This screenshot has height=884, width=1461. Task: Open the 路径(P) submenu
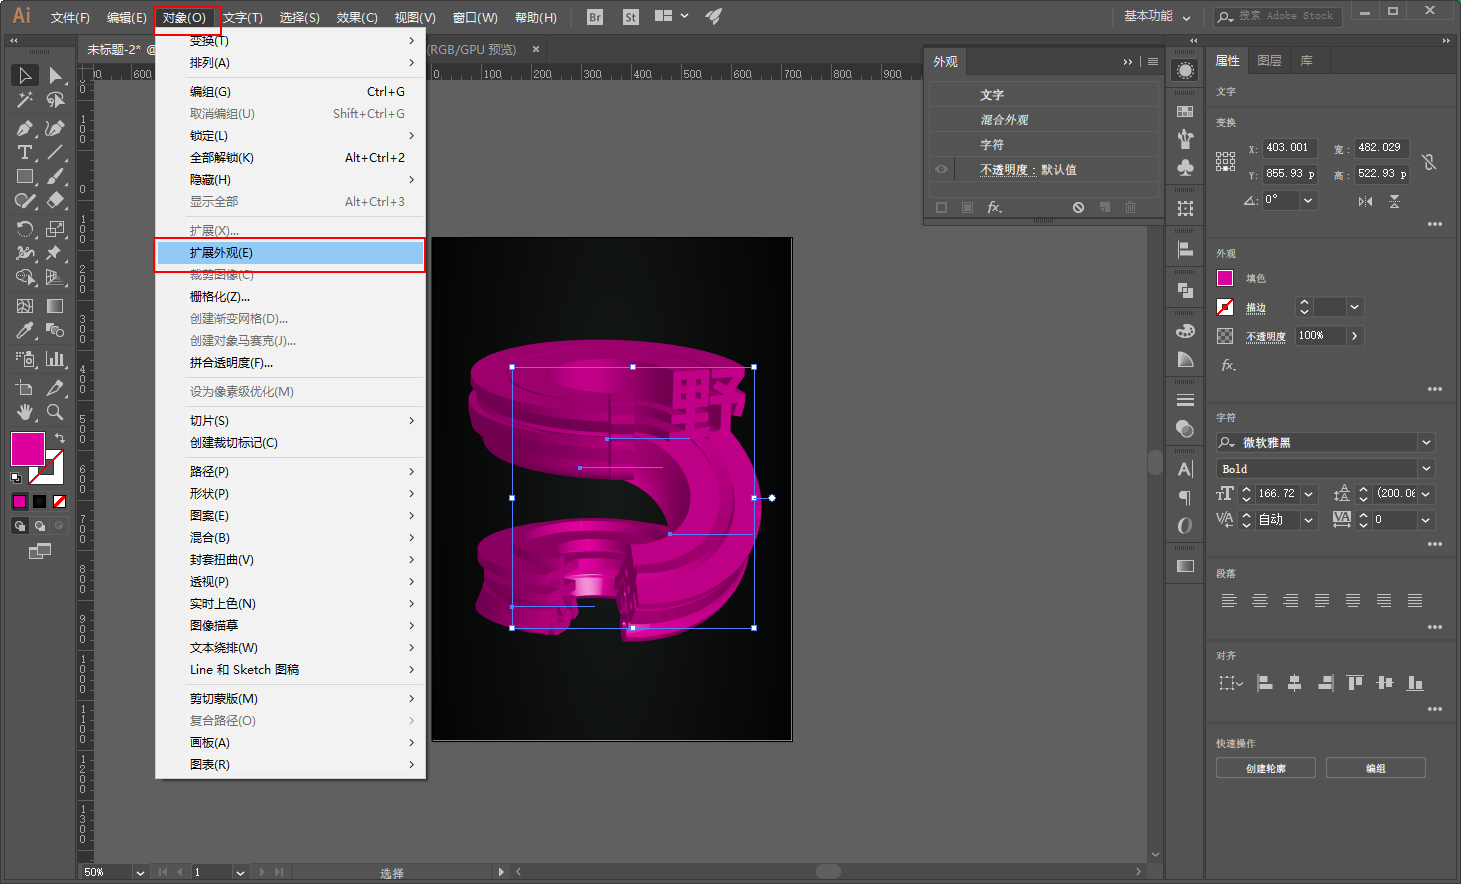[290, 472]
